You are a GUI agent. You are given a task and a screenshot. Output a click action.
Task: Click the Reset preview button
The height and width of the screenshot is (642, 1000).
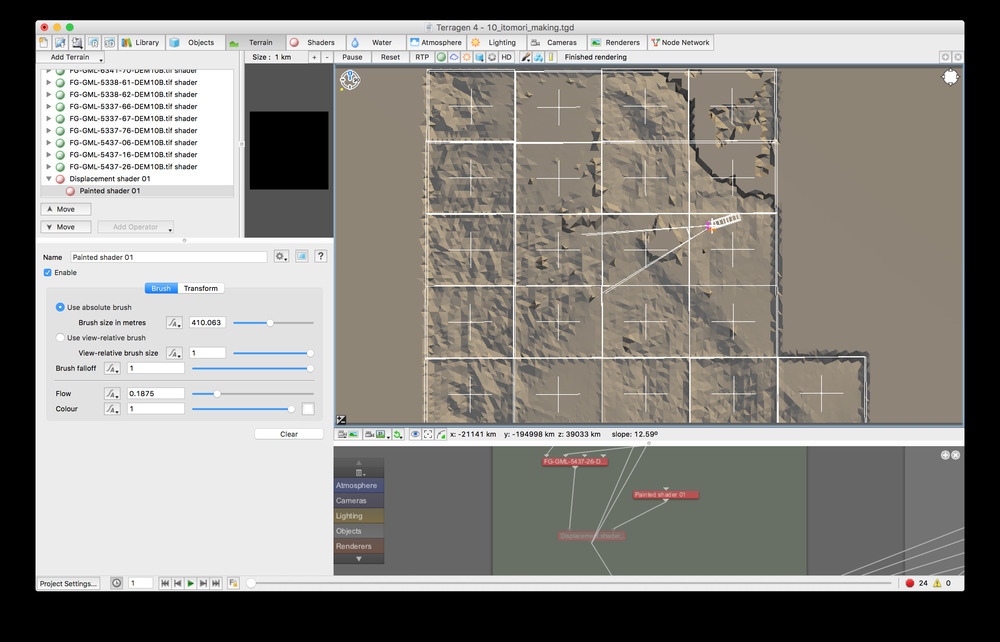click(x=390, y=57)
